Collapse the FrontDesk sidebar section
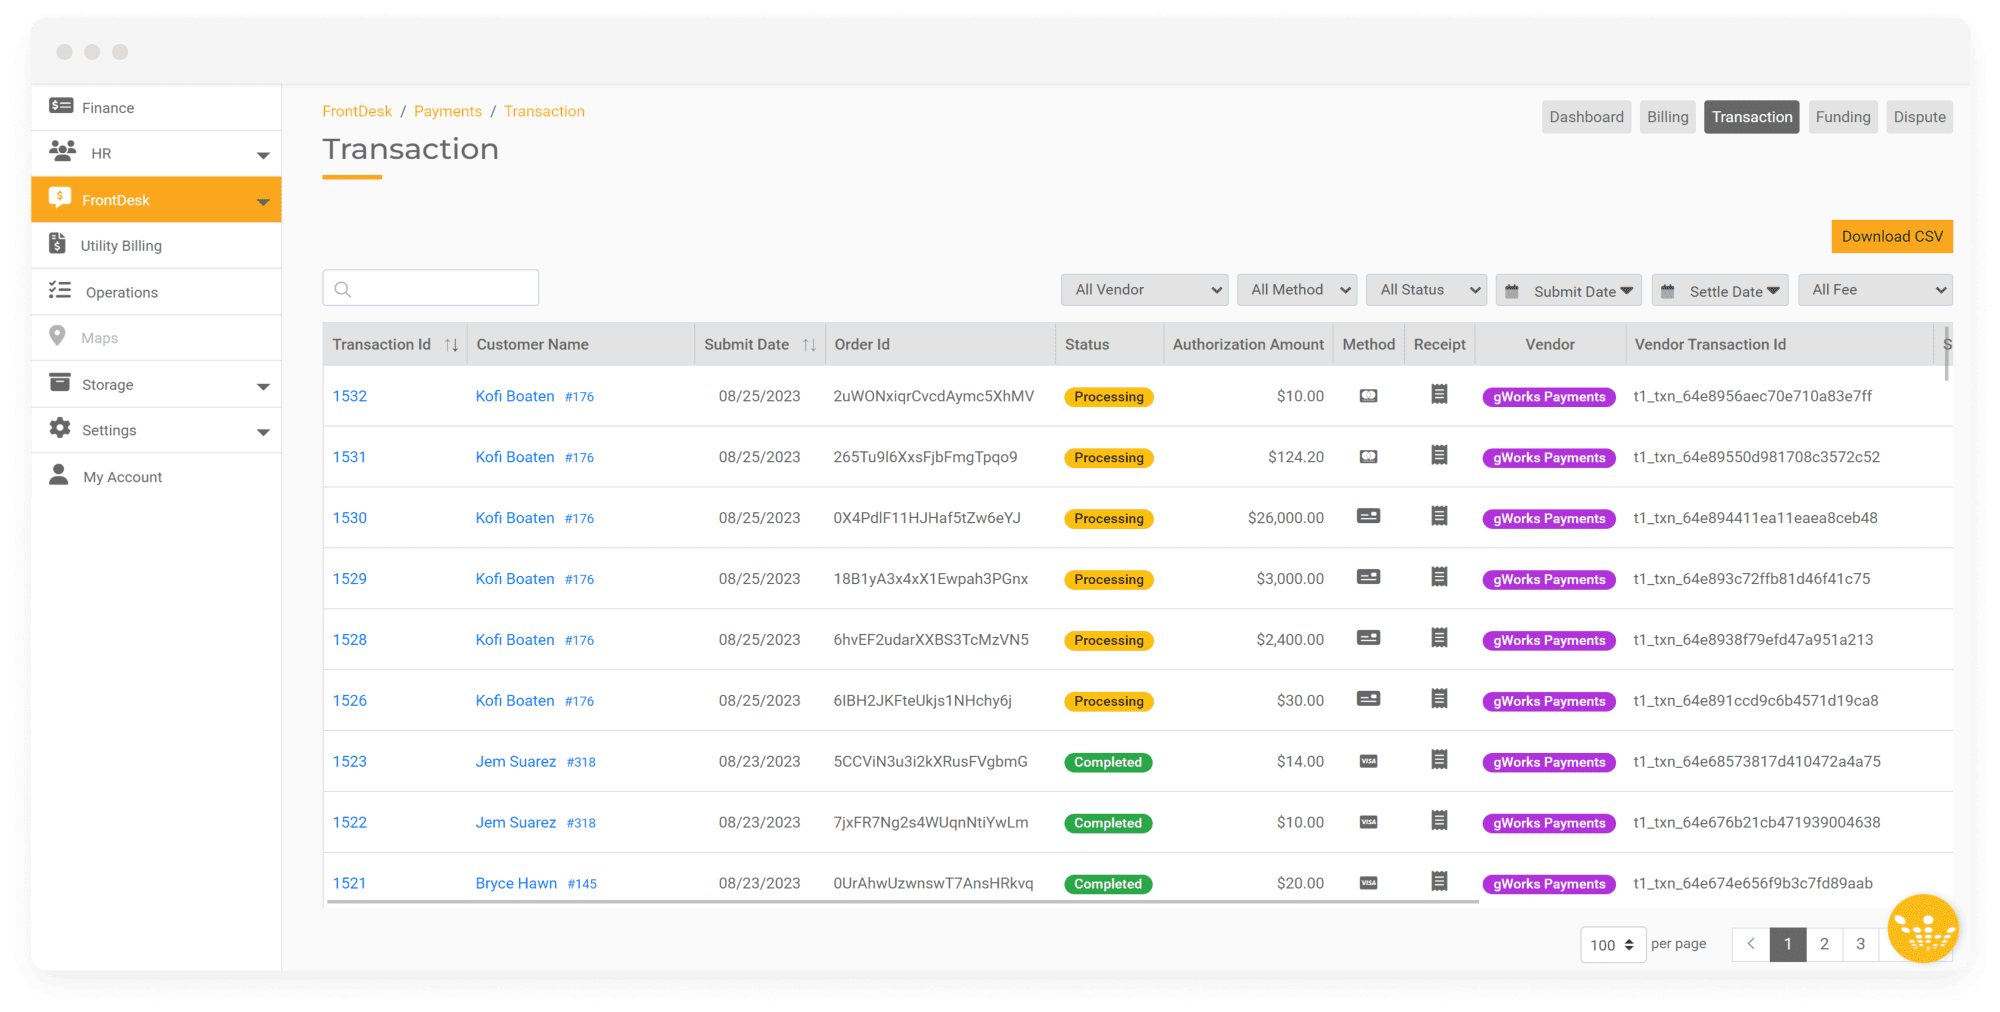 click(264, 199)
